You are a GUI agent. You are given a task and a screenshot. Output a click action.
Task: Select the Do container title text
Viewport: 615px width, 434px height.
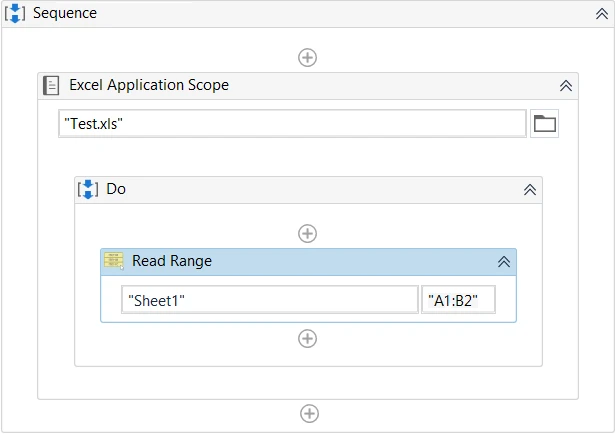pos(116,189)
